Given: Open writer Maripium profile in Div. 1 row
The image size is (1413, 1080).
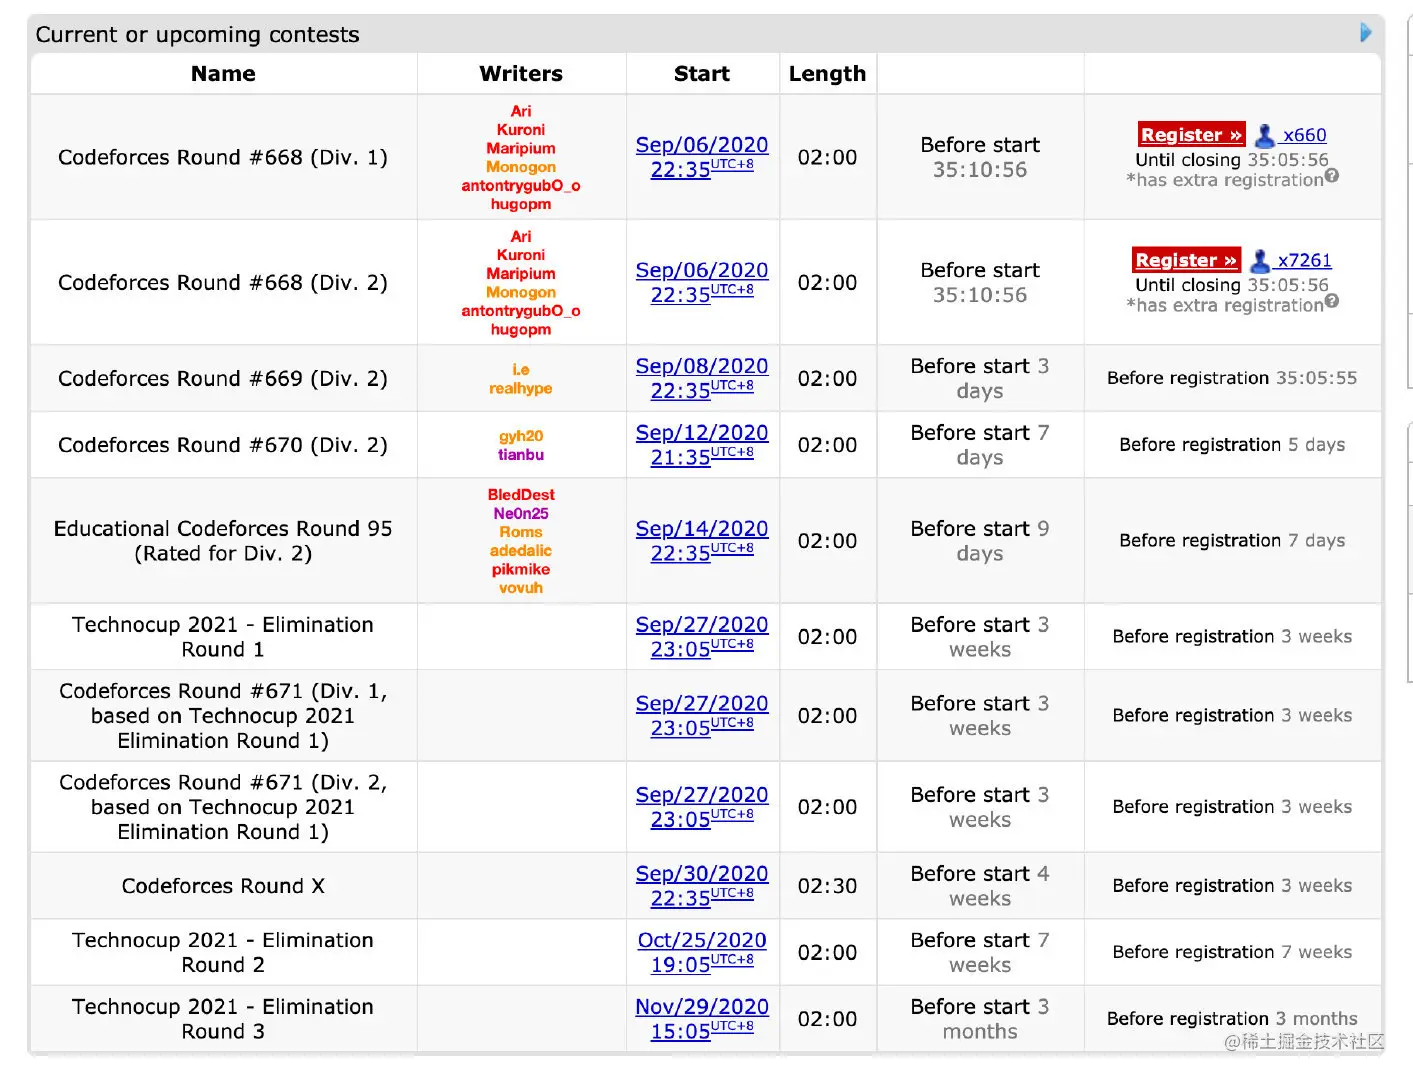Looking at the screenshot, I should click(521, 148).
